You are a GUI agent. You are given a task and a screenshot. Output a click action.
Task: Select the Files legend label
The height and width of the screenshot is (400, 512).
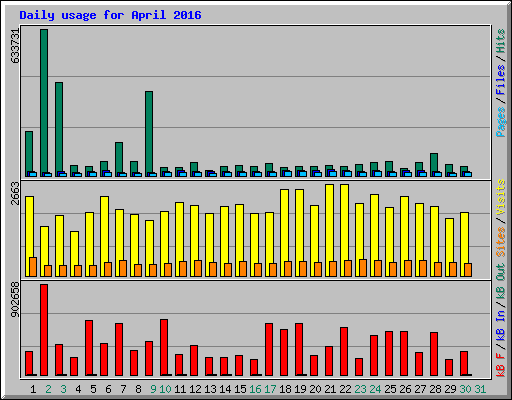500,80
